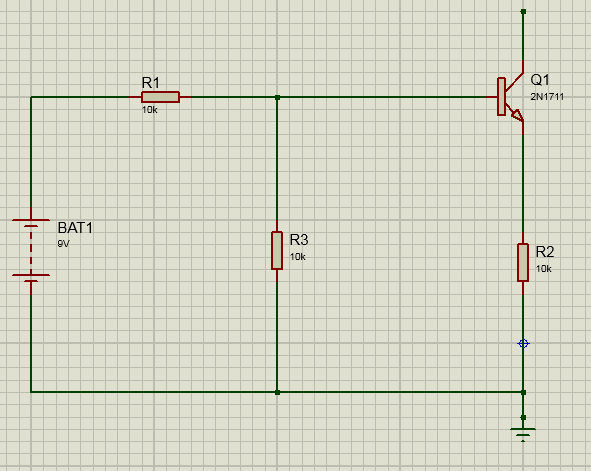This screenshot has width=591, height=471.
Task: Click the 10k value beside R2
Action: (544, 269)
